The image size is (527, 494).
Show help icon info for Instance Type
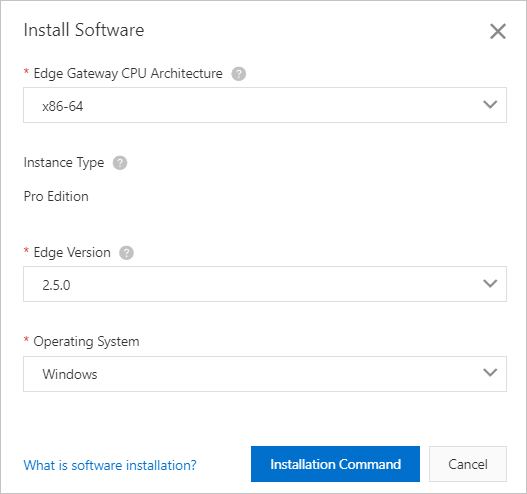click(x=120, y=163)
